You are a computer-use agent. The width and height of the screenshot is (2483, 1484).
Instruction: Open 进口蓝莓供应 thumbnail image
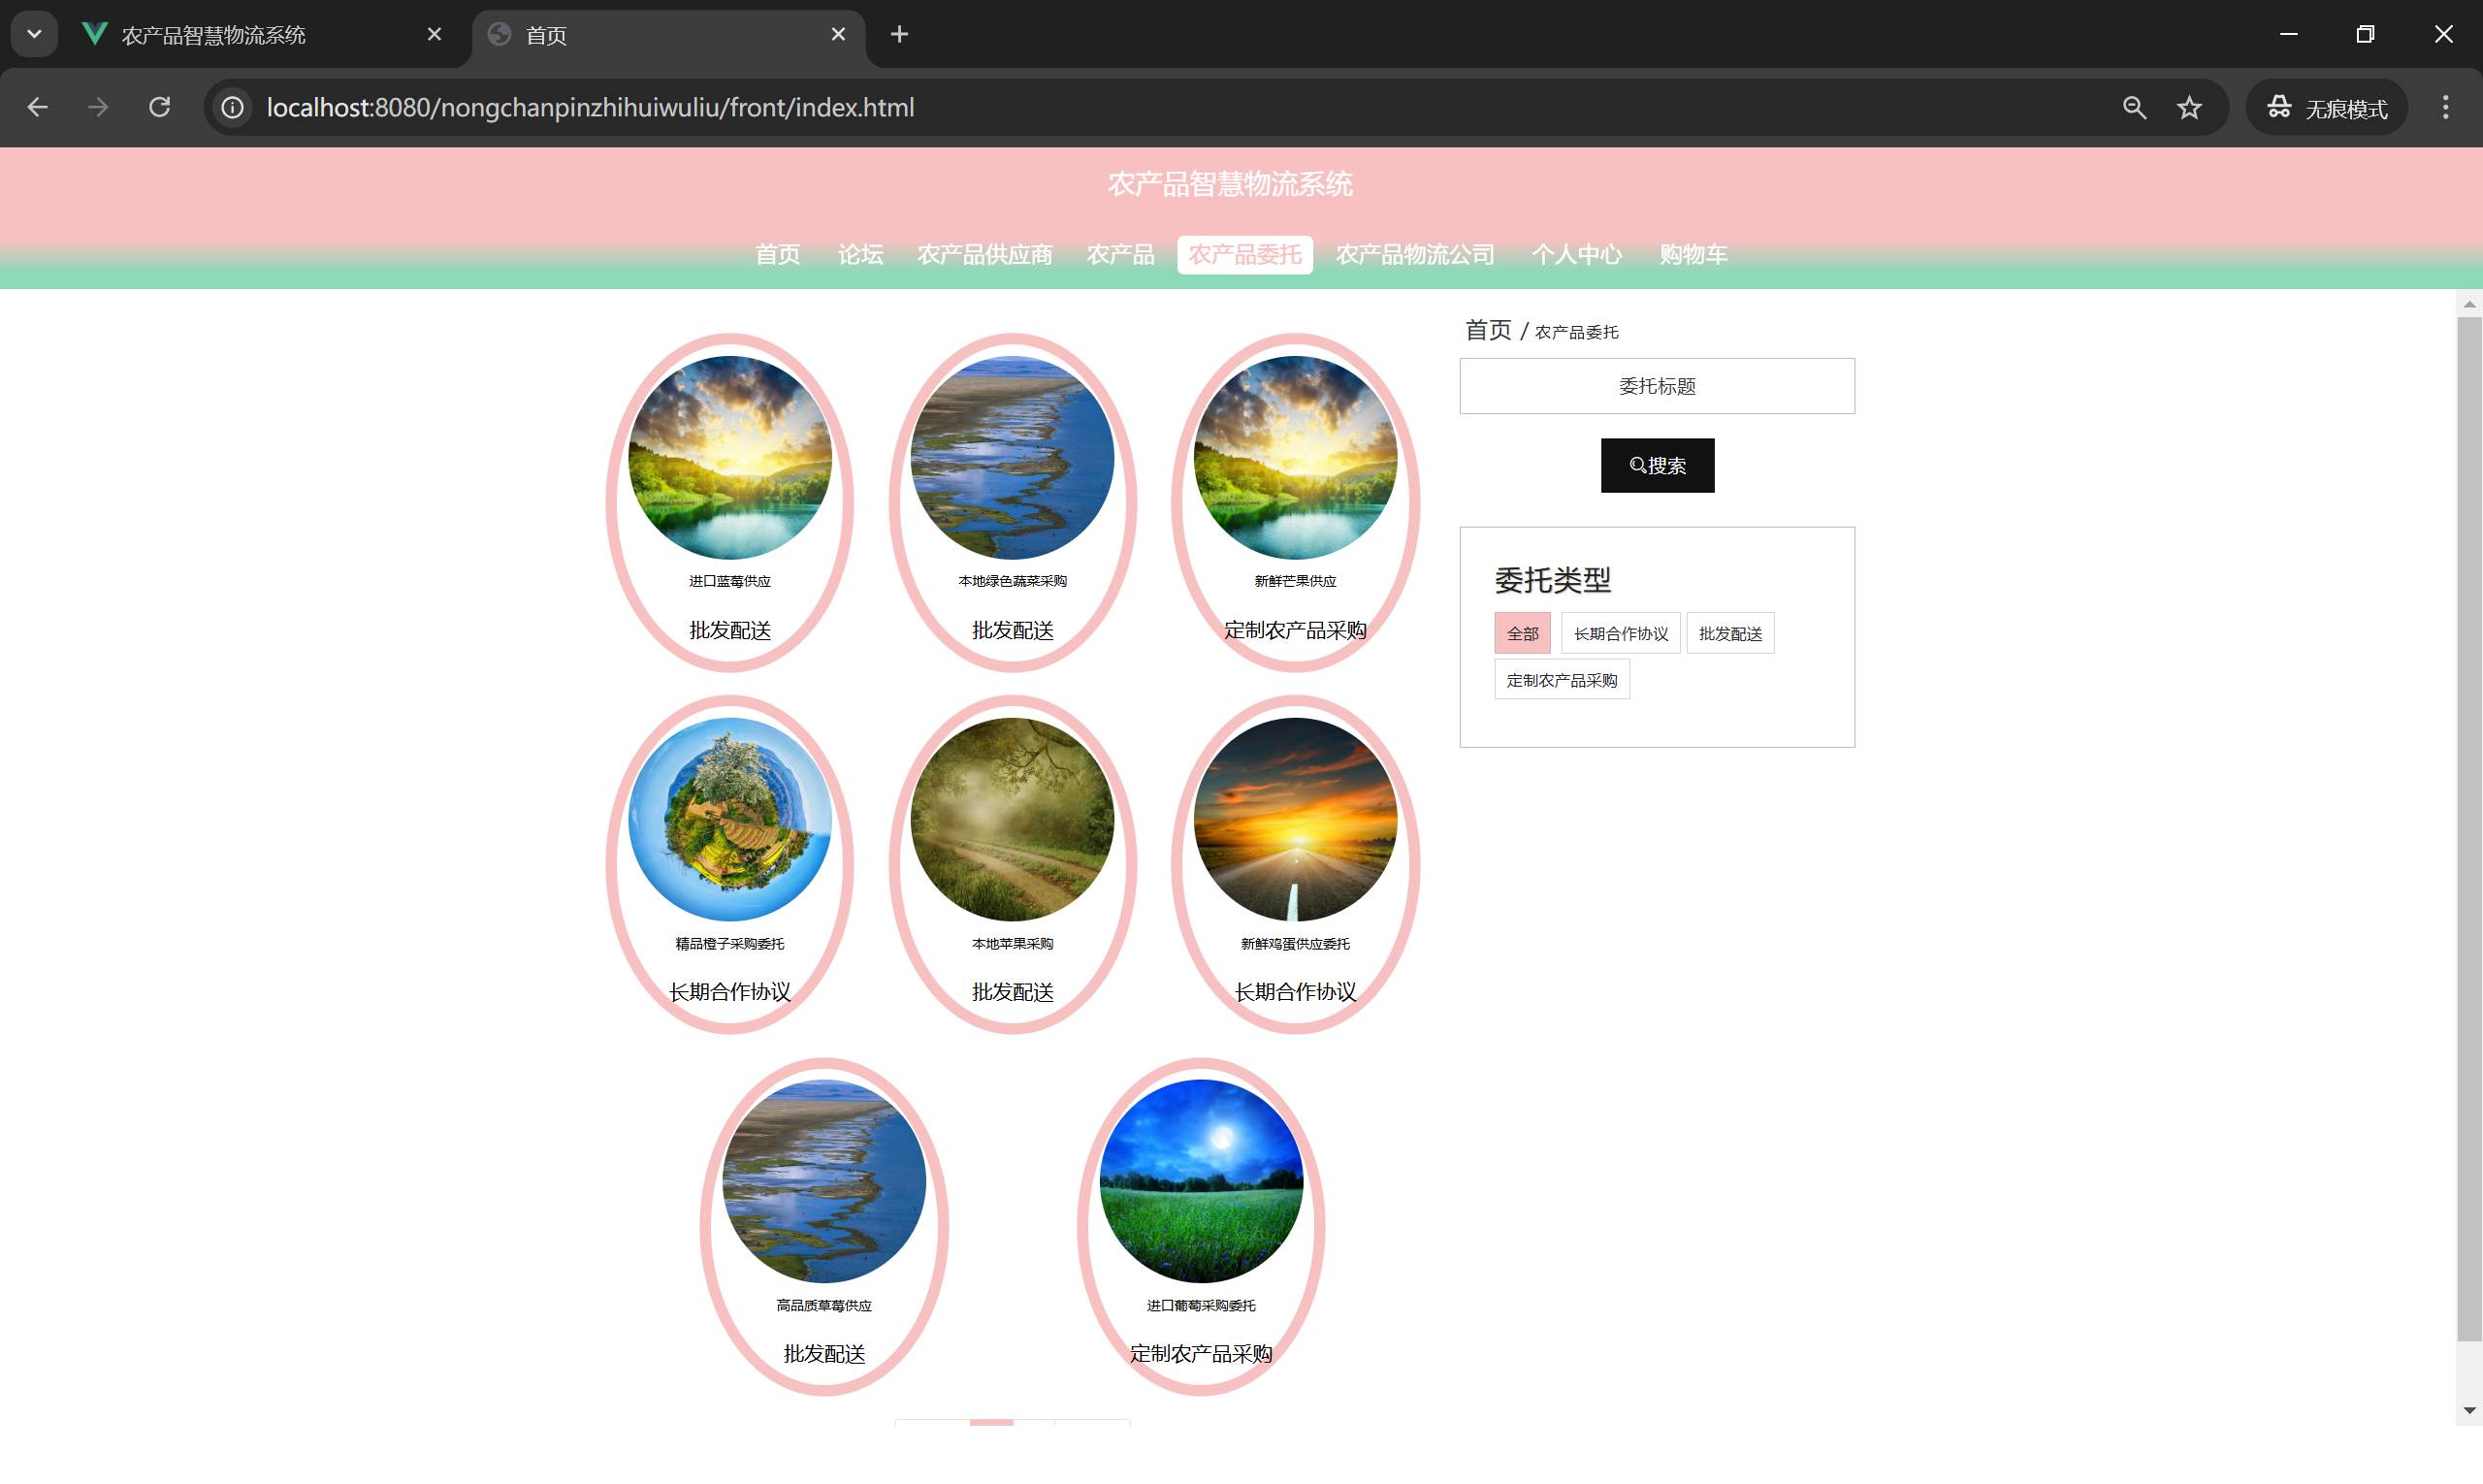[729, 457]
